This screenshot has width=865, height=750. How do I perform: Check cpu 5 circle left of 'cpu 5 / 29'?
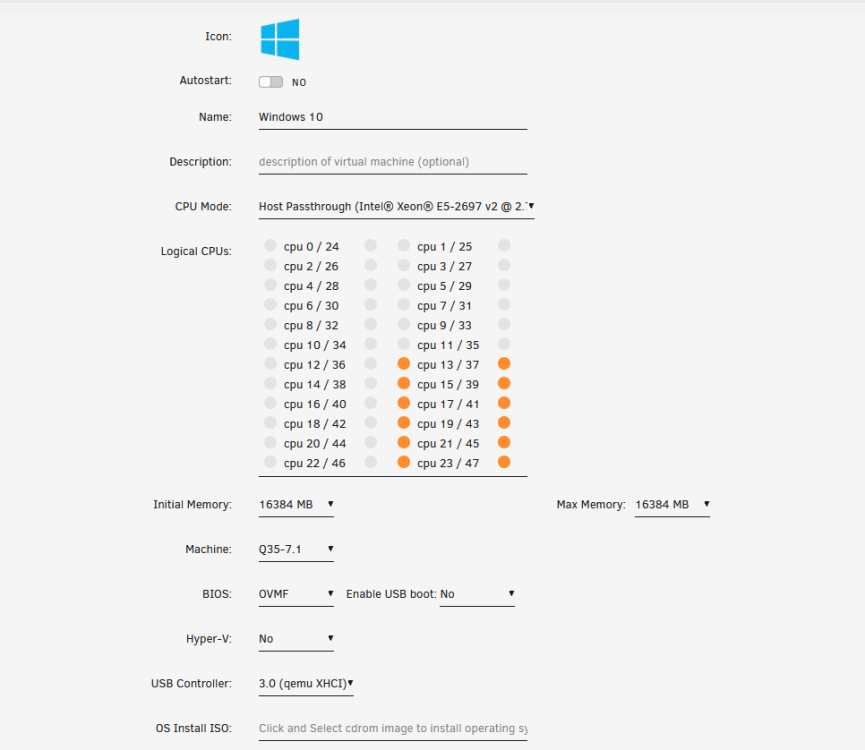click(404, 285)
